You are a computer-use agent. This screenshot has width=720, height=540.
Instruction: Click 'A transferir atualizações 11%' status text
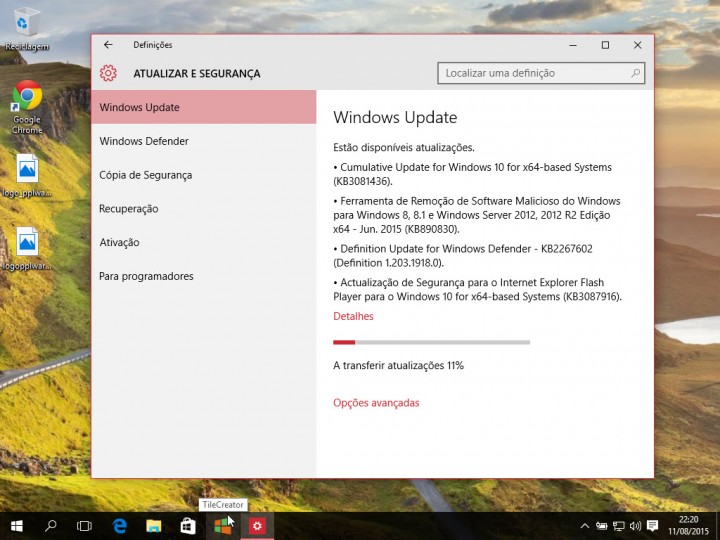click(x=399, y=366)
